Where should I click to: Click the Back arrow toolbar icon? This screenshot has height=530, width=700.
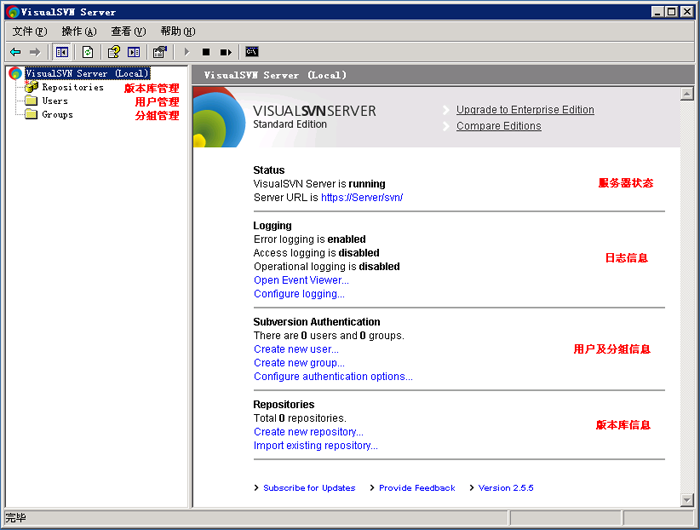tap(16, 52)
